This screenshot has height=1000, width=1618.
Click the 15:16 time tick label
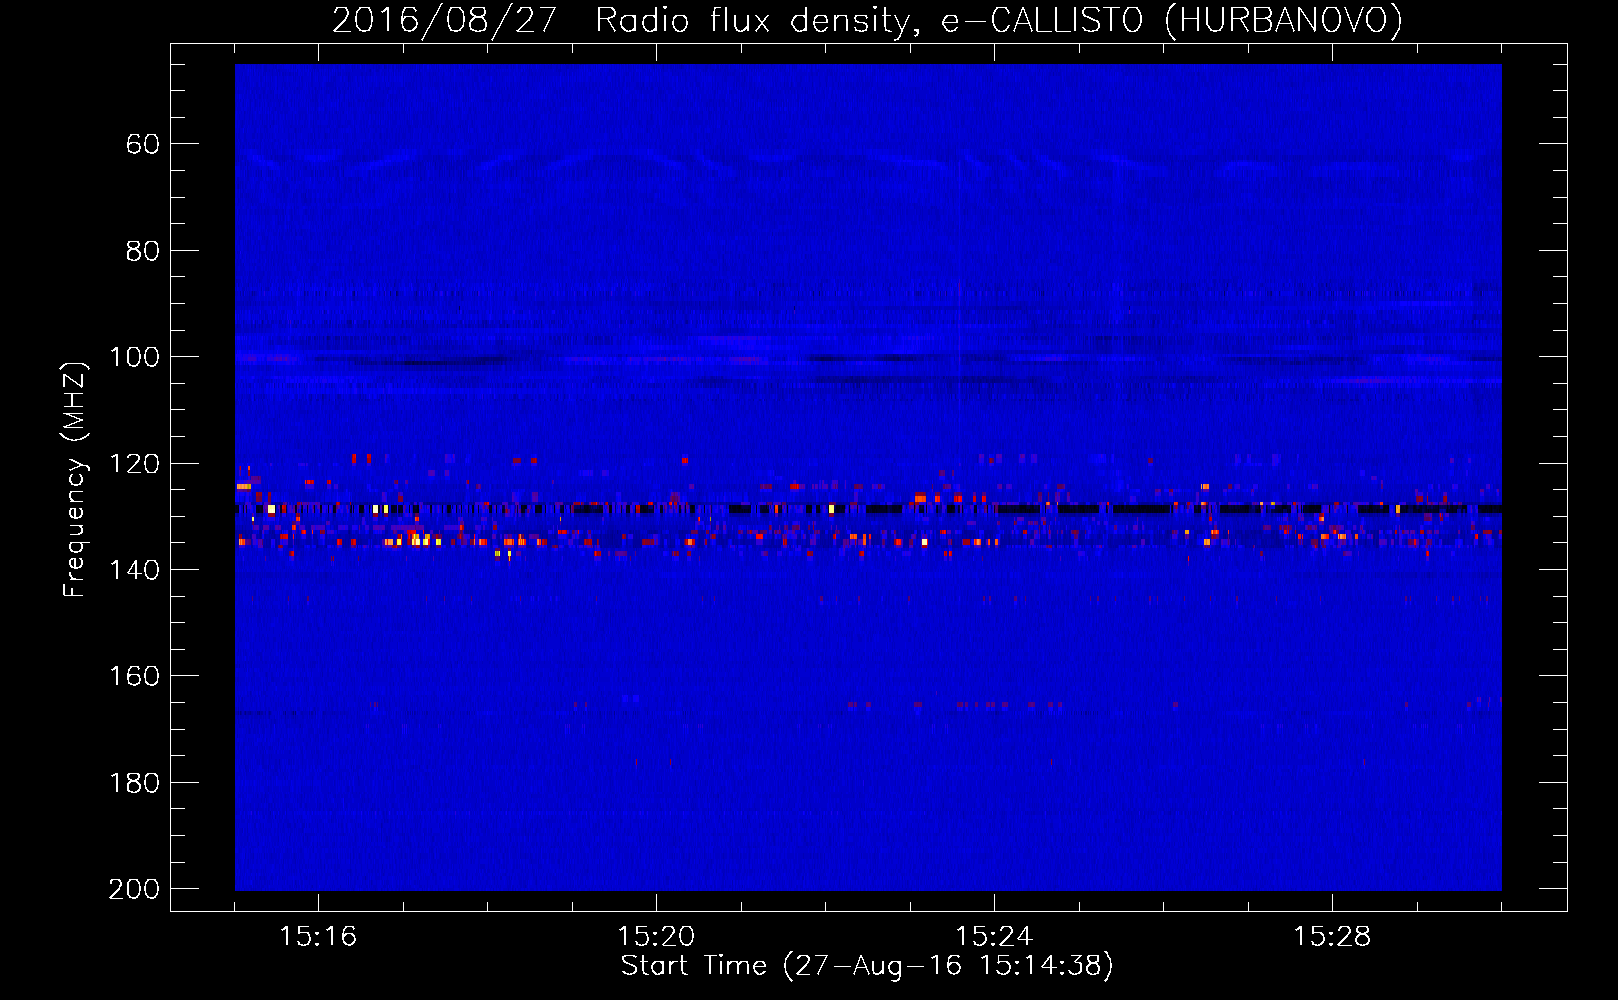318,937
